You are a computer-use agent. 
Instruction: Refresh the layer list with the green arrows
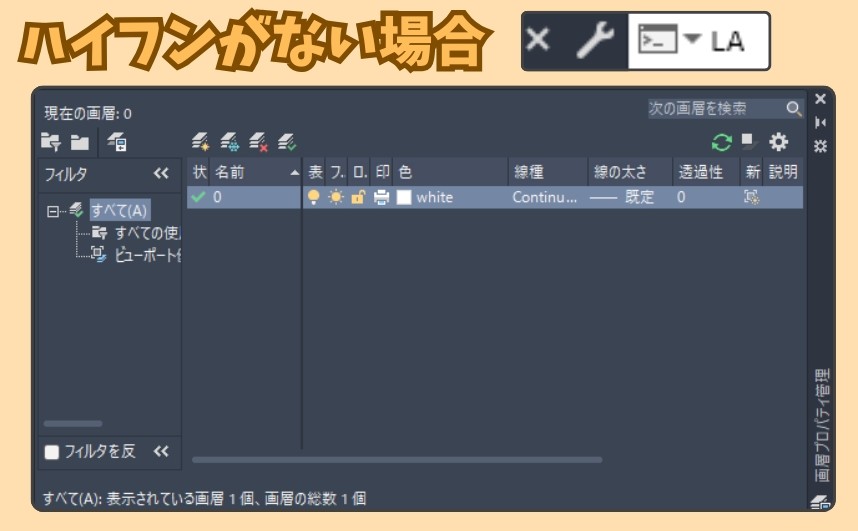[722, 142]
